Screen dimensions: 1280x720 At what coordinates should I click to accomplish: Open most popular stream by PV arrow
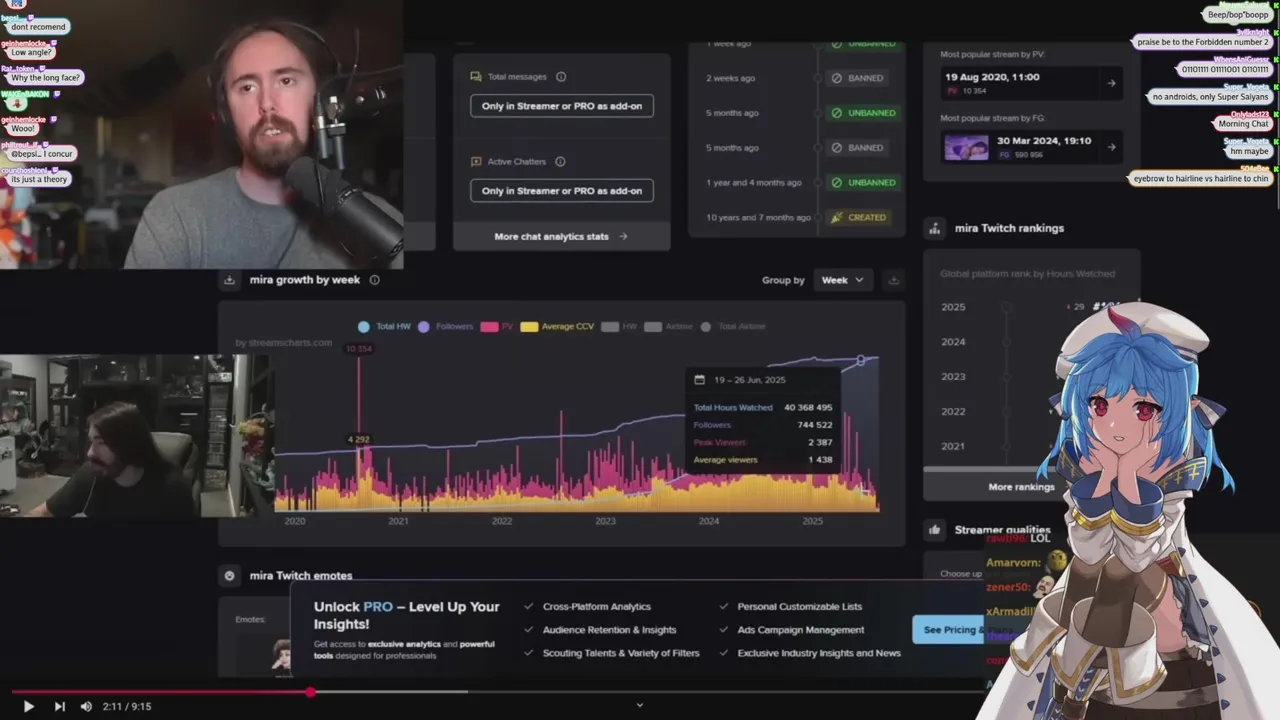click(x=1111, y=83)
